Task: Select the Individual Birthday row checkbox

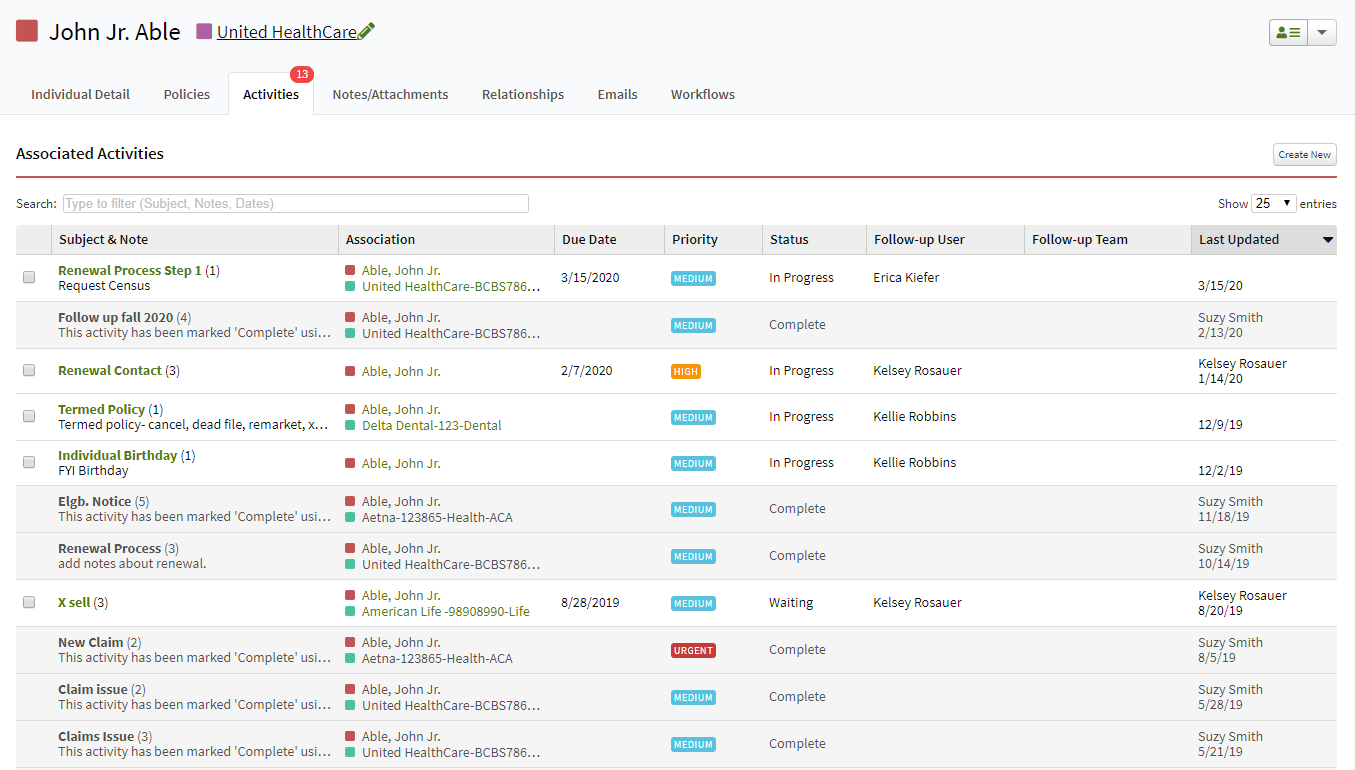Action: 29,462
